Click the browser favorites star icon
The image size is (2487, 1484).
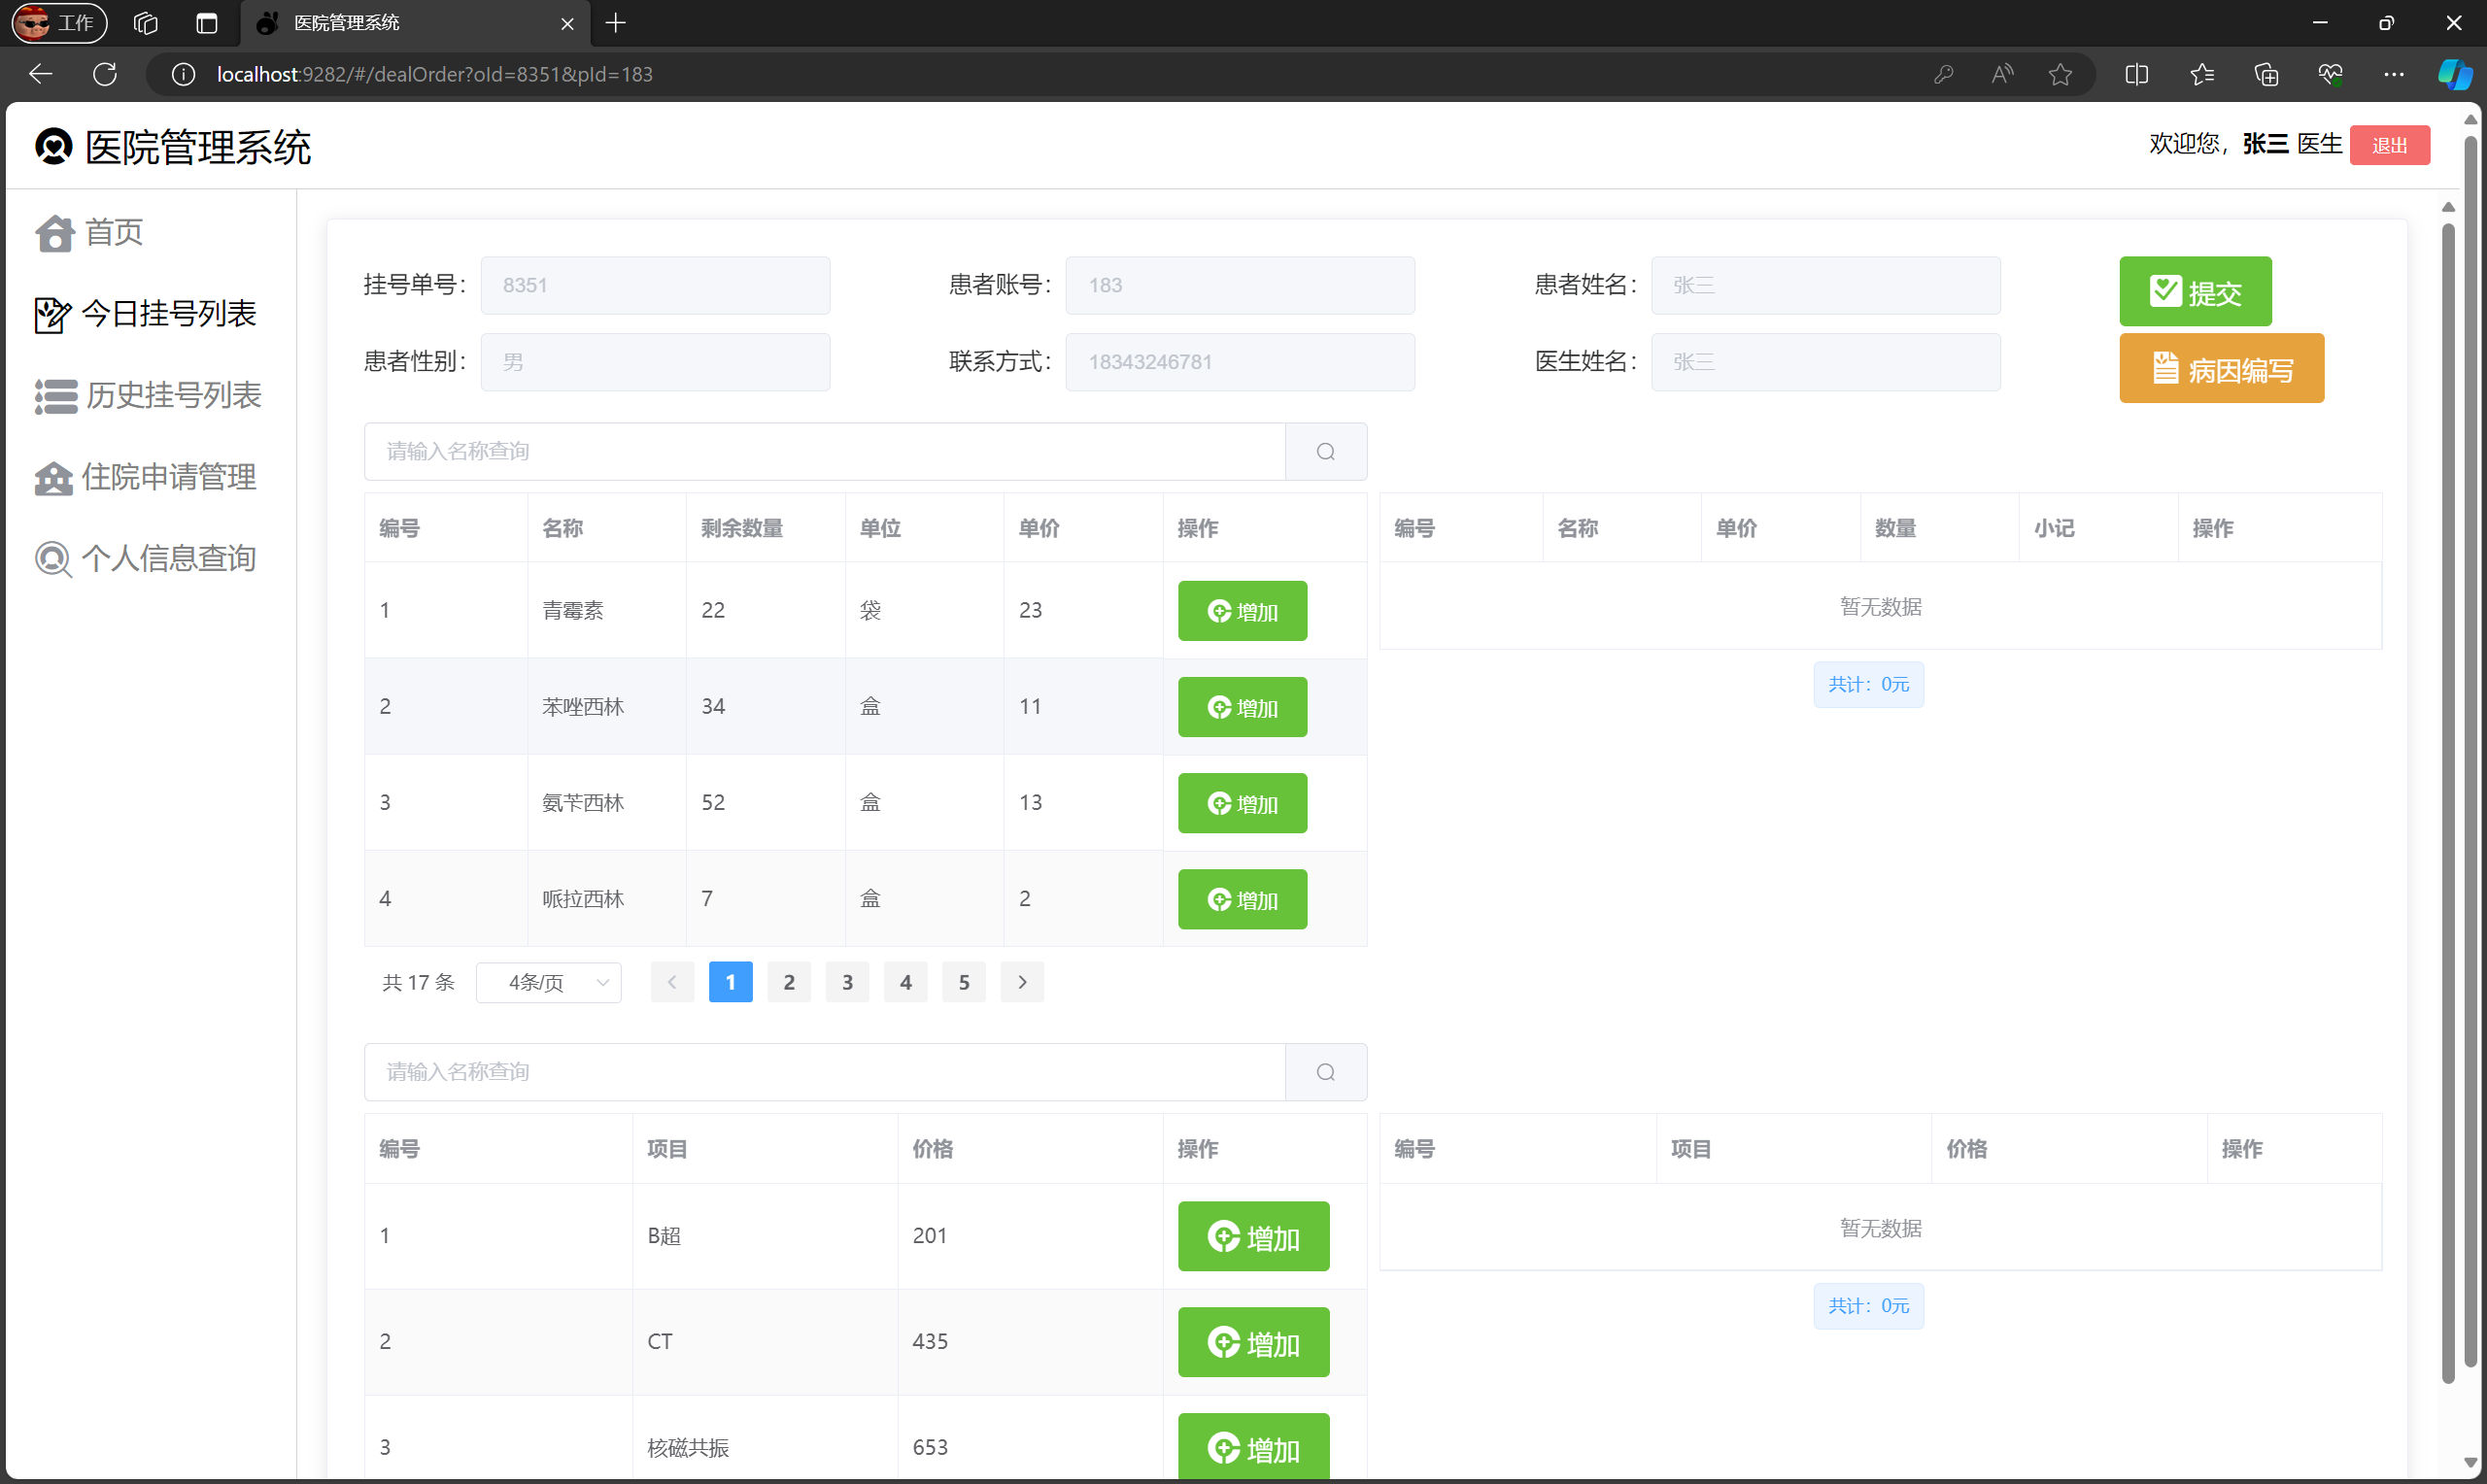pos(2059,75)
